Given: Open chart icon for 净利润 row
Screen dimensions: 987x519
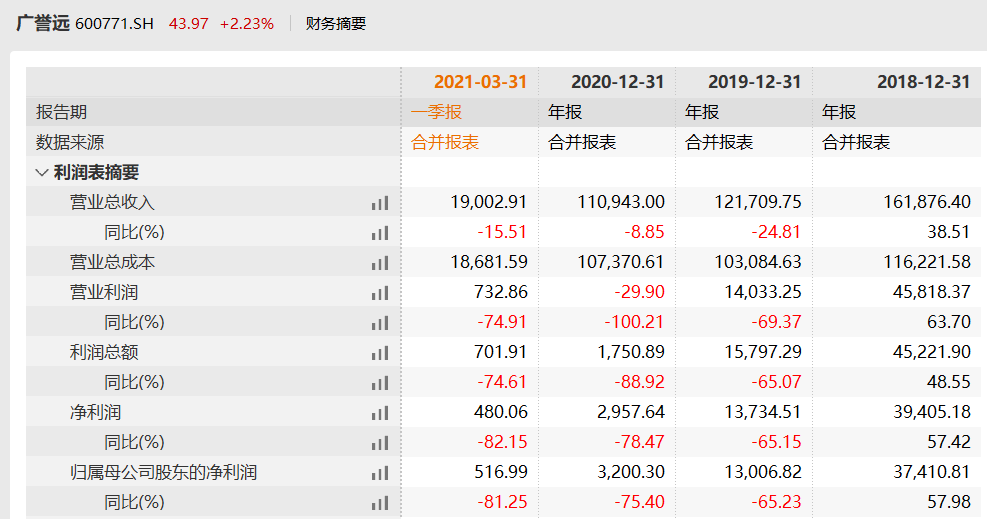Looking at the screenshot, I should point(380,413).
